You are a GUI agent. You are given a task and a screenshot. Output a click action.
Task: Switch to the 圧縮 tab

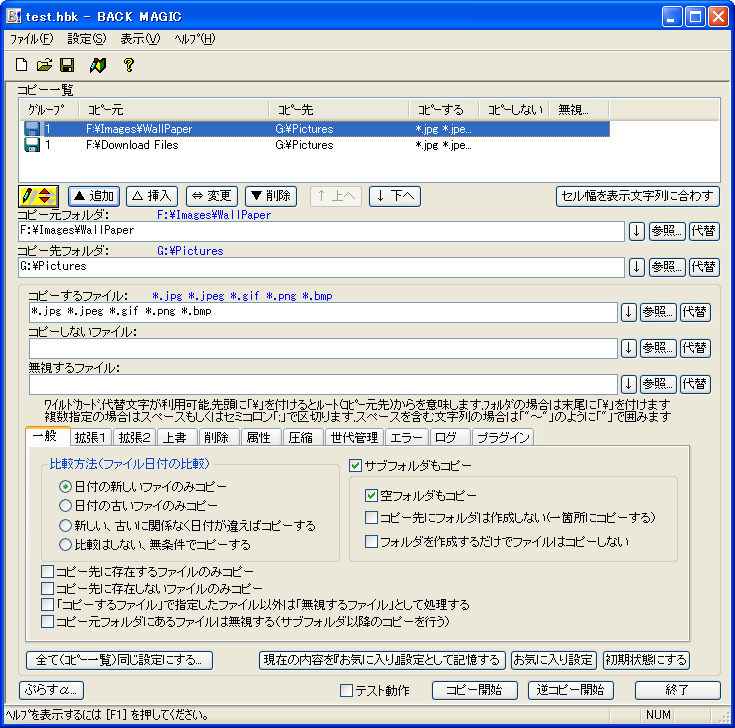pos(301,437)
